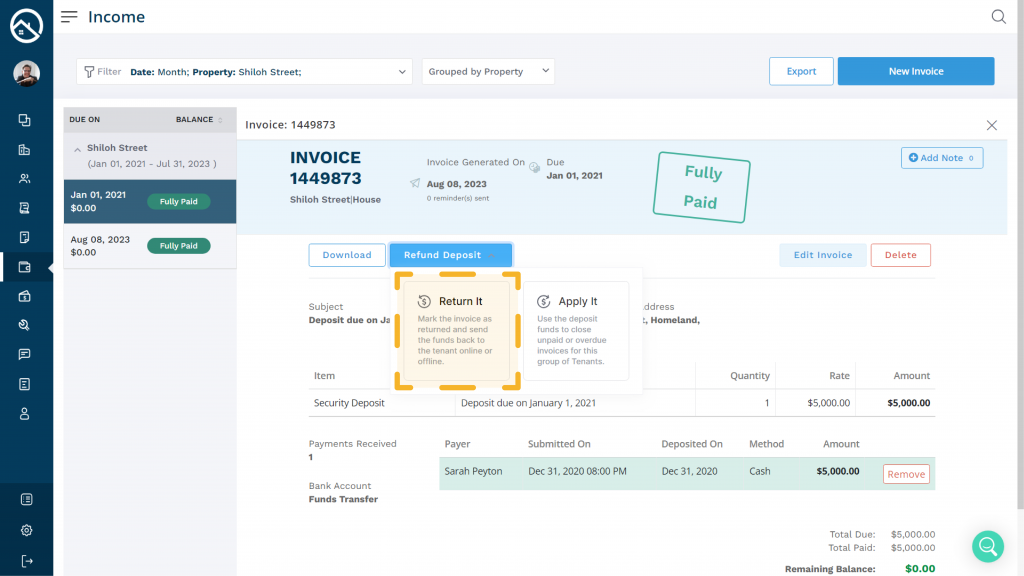This screenshot has height=576, width=1024.
Task: Click the logout icon in sidebar
Action: pyautogui.click(x=26, y=560)
